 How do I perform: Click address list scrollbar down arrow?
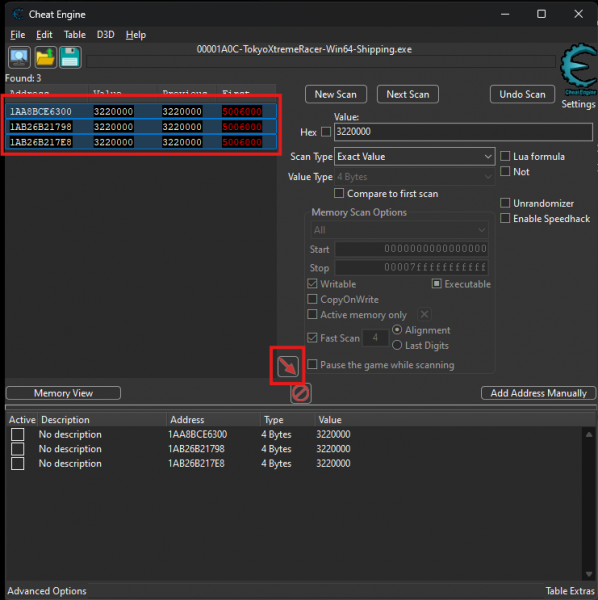pos(589,574)
